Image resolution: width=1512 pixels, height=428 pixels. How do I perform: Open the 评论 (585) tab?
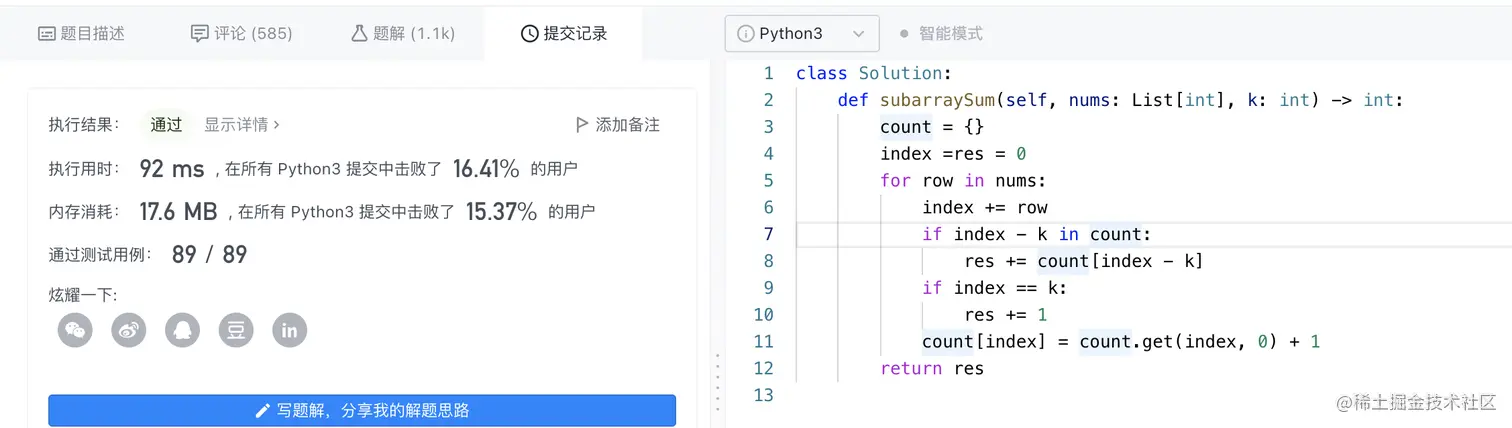coord(242,34)
